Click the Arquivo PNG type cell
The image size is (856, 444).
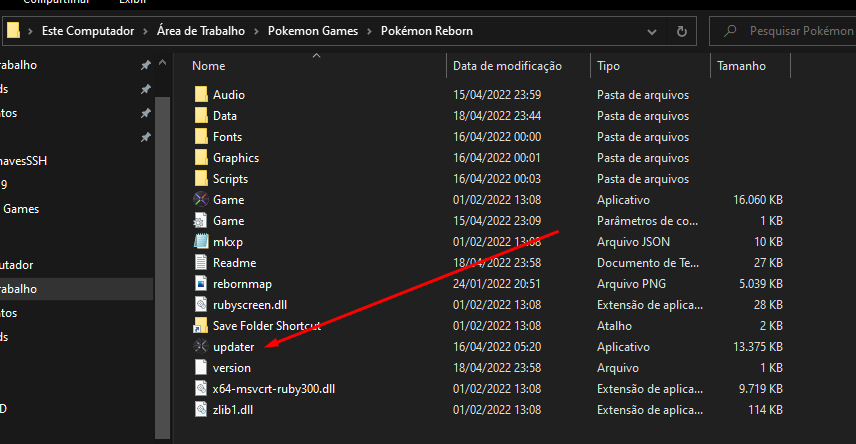click(x=632, y=284)
